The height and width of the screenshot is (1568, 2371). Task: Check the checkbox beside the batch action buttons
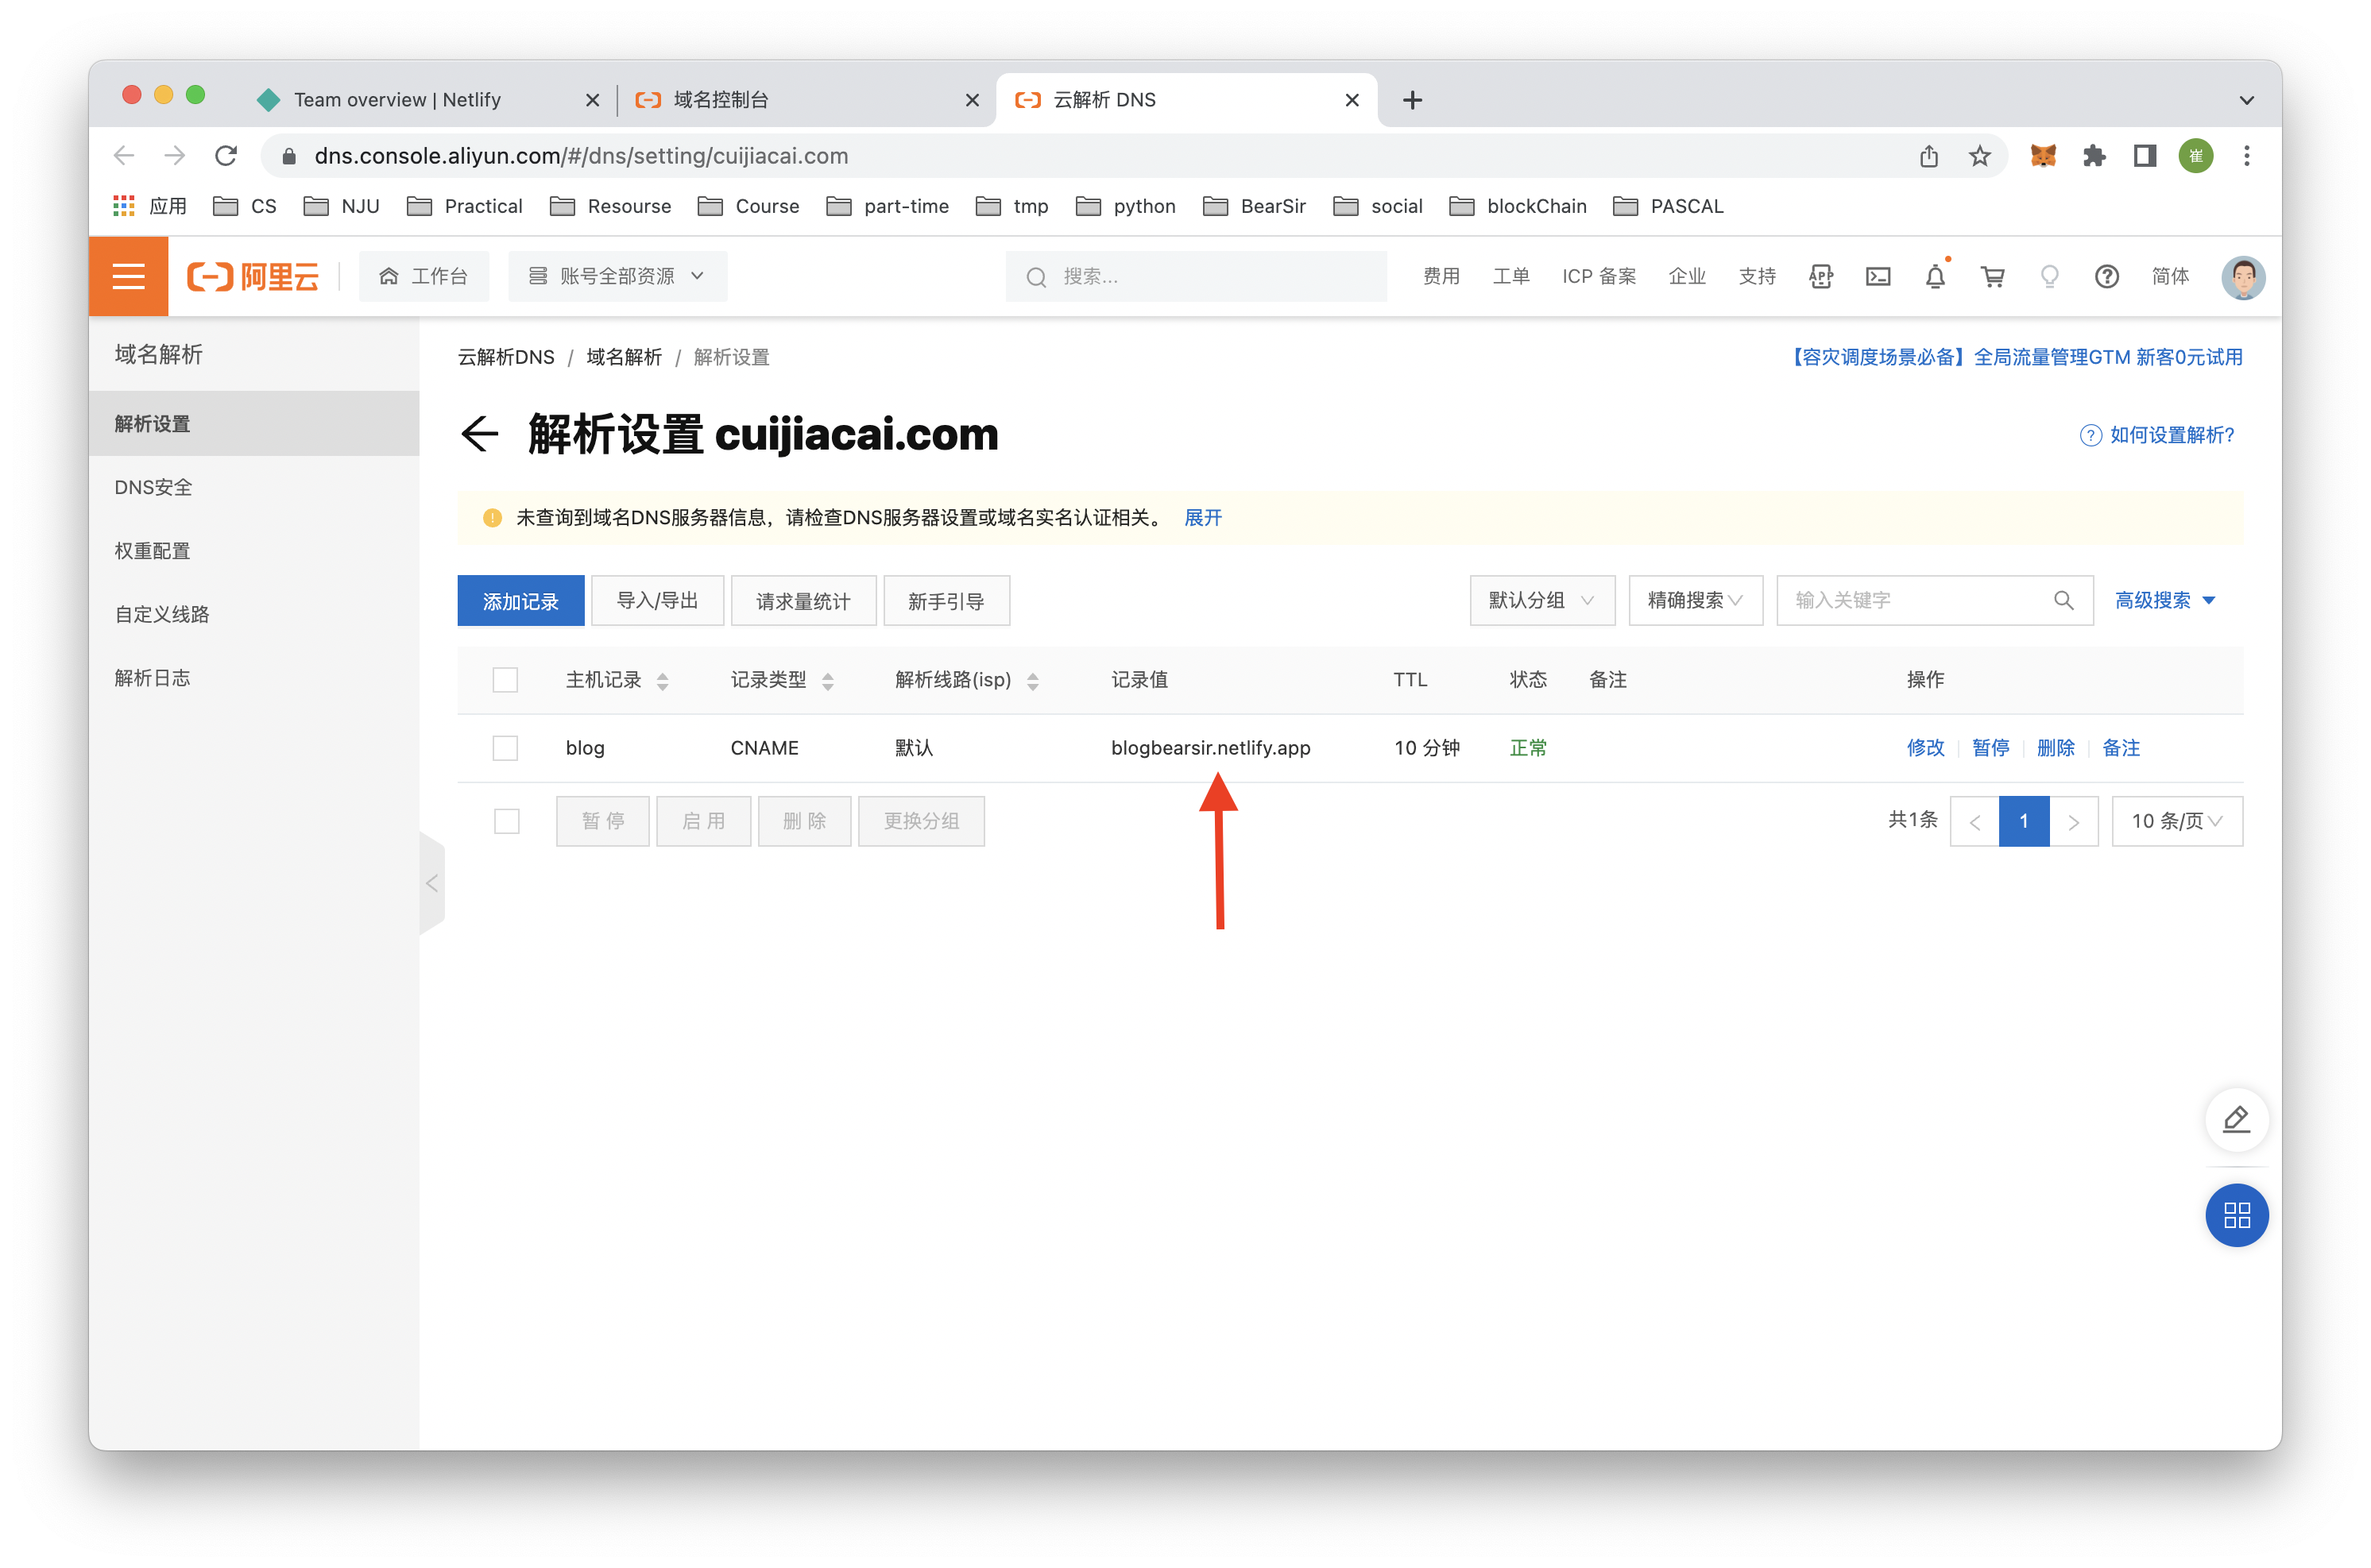[507, 820]
